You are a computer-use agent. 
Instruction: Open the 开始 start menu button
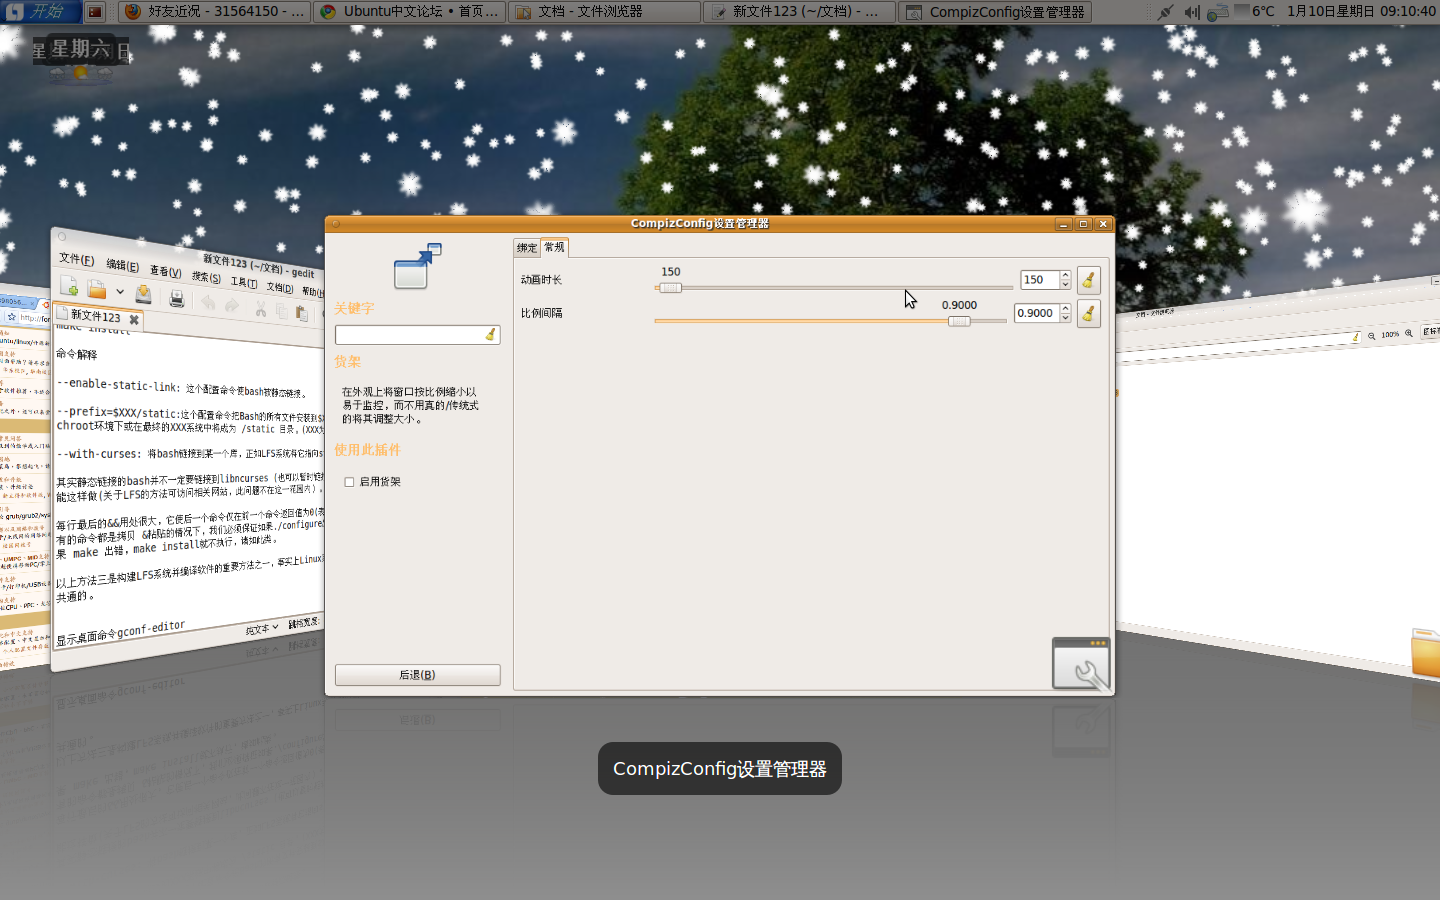coord(40,12)
